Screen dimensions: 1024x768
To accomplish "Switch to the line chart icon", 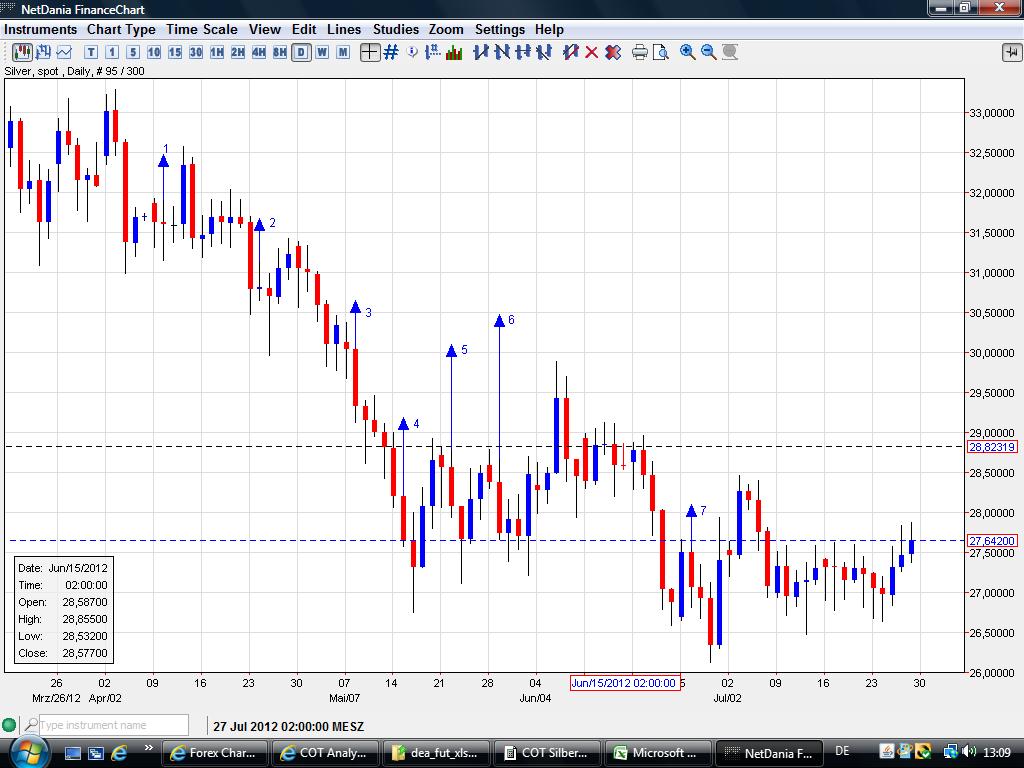I will click(x=64, y=52).
